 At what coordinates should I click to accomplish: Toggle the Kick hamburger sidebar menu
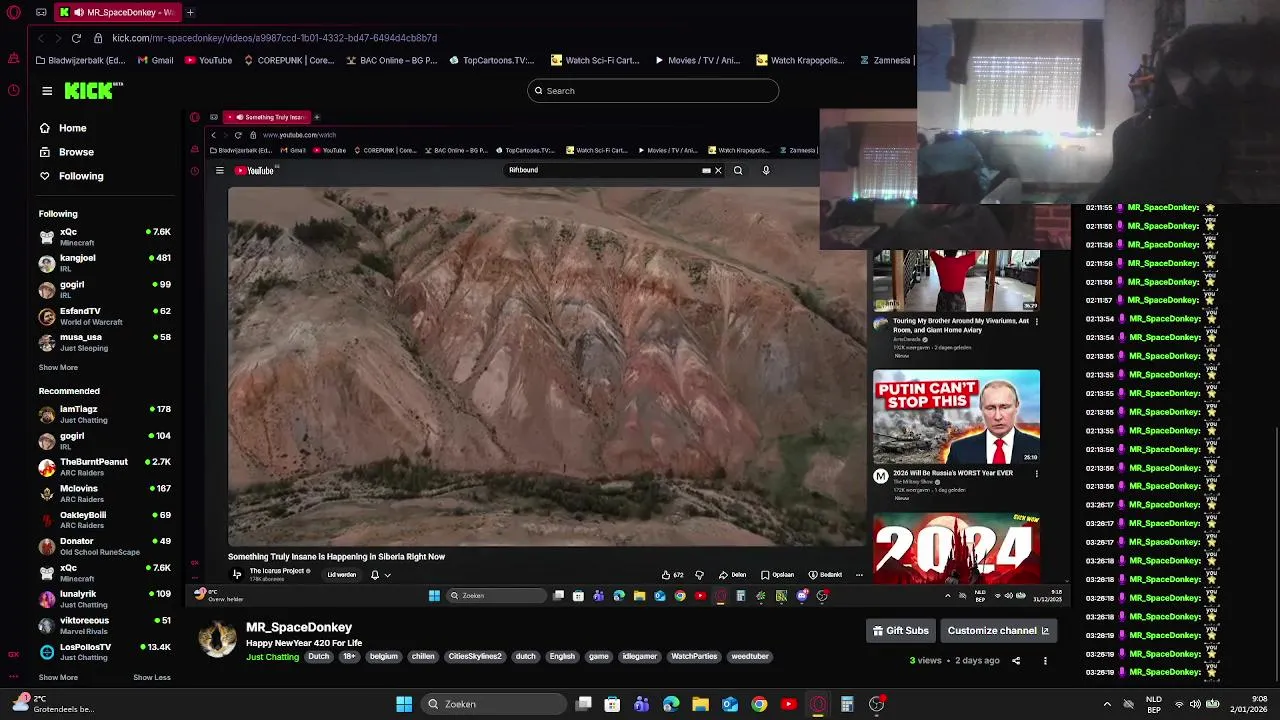[47, 91]
